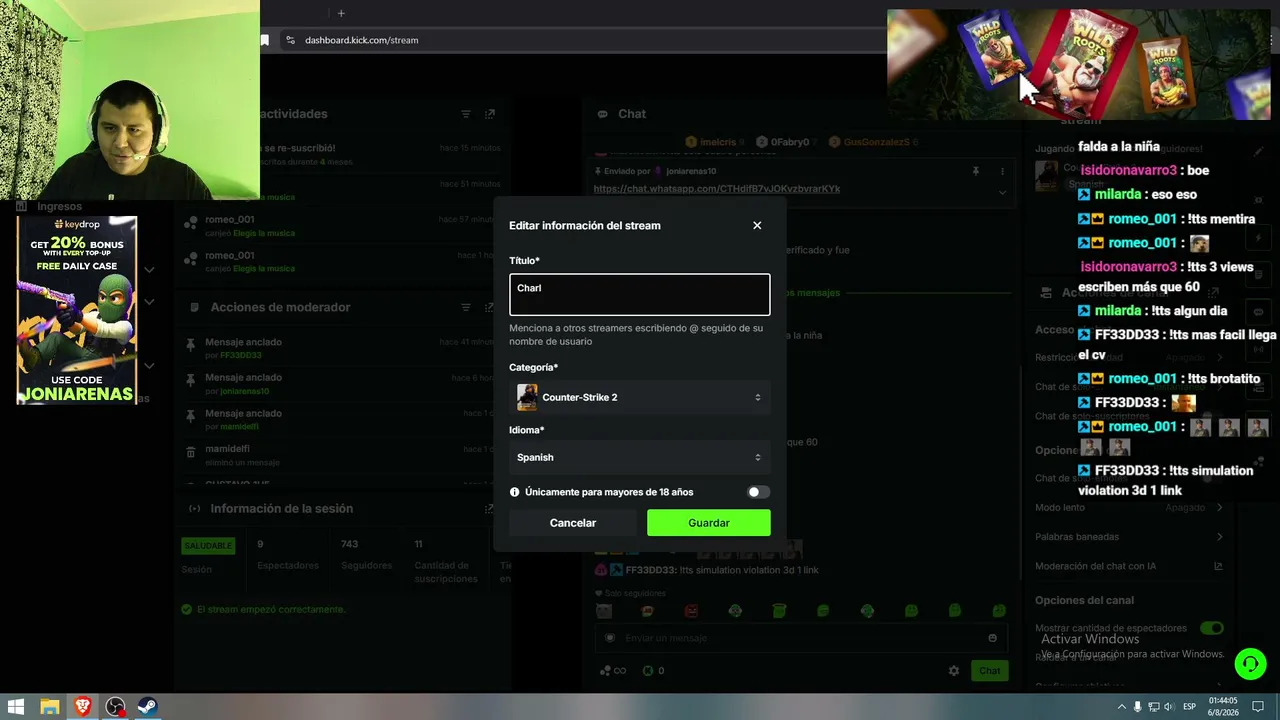Click the trash icon beside mamidelfi entry
The height and width of the screenshot is (720, 1280).
pos(191,452)
